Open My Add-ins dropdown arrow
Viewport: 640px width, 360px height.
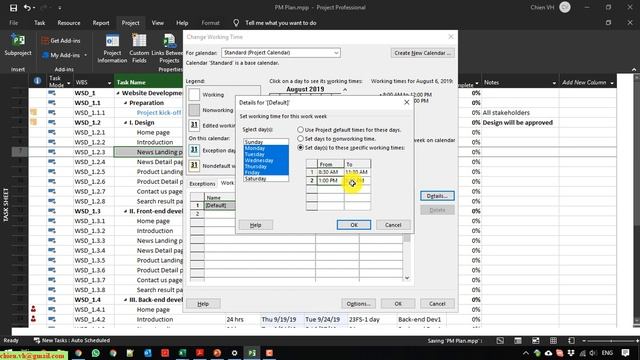tap(85, 55)
